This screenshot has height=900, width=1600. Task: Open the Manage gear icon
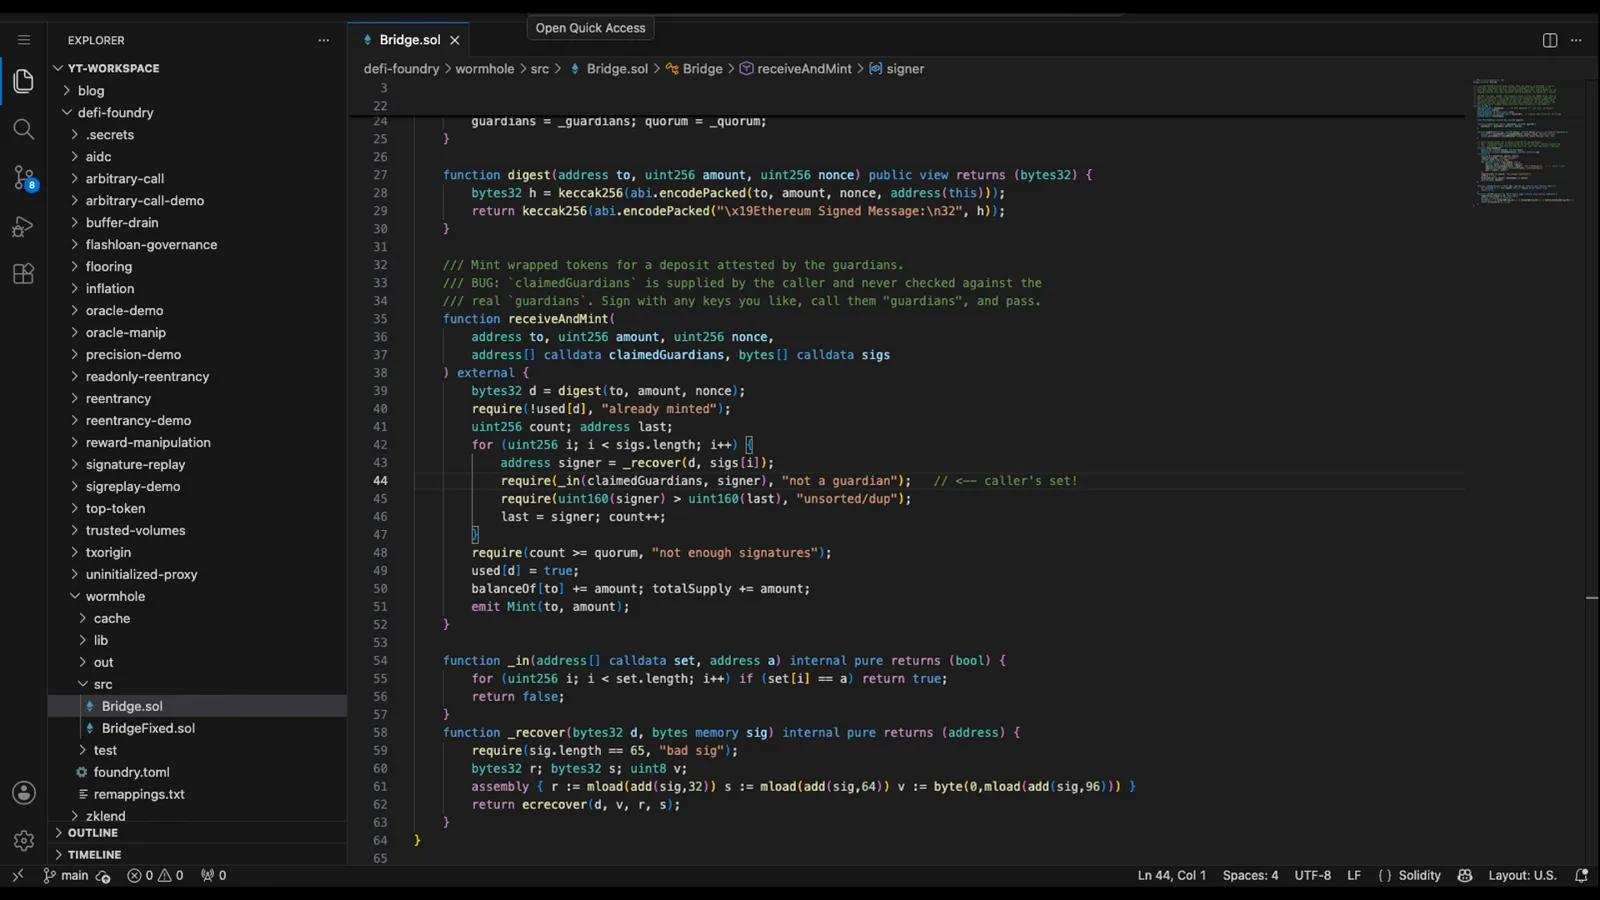(23, 841)
